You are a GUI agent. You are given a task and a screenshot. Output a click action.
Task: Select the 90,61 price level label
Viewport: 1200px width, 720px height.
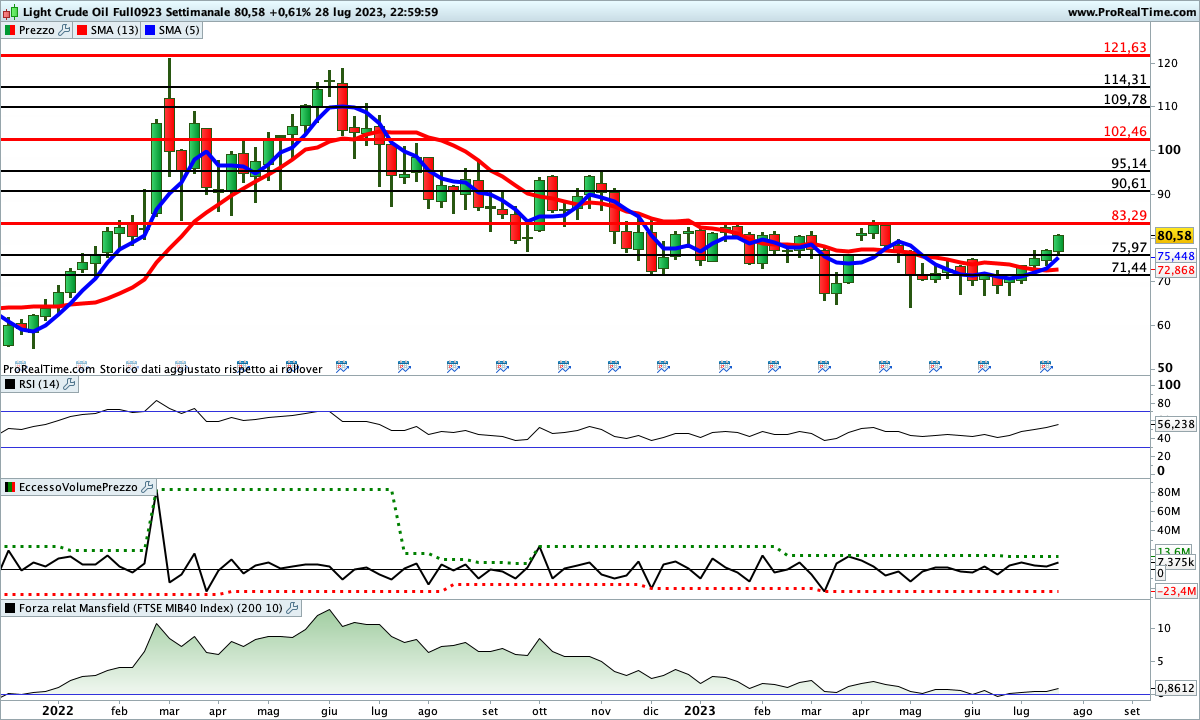pyautogui.click(x=1129, y=183)
